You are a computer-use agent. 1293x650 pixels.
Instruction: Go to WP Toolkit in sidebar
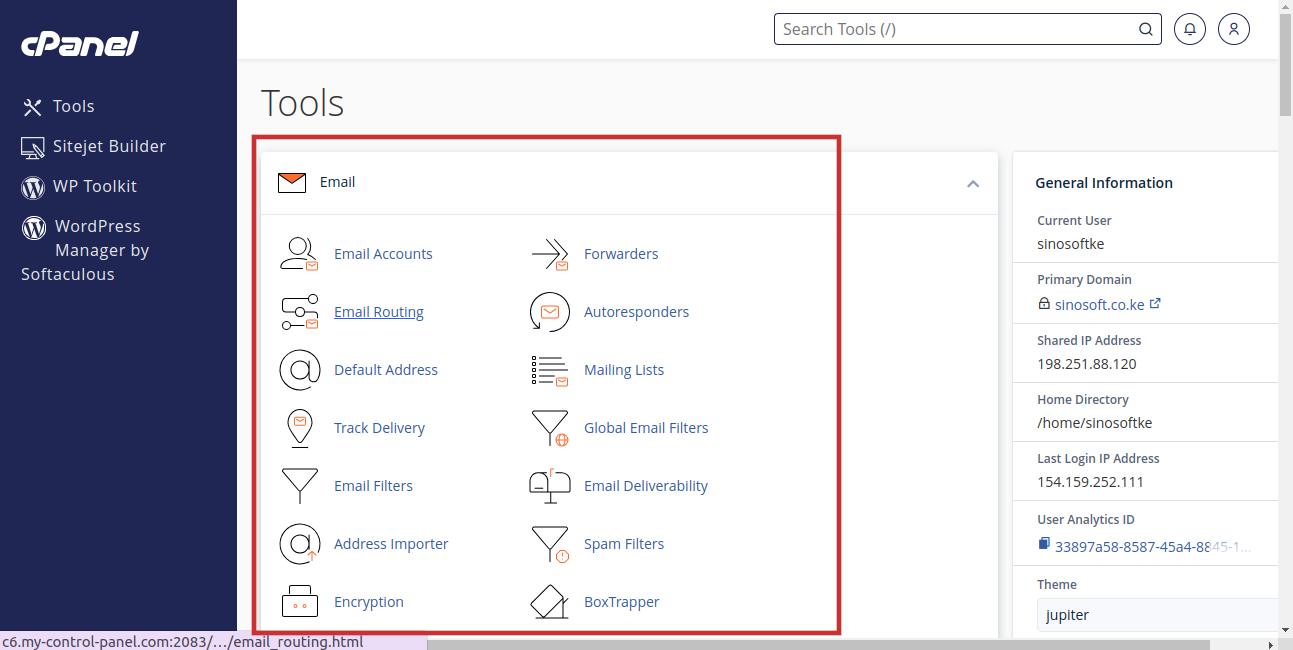[94, 186]
